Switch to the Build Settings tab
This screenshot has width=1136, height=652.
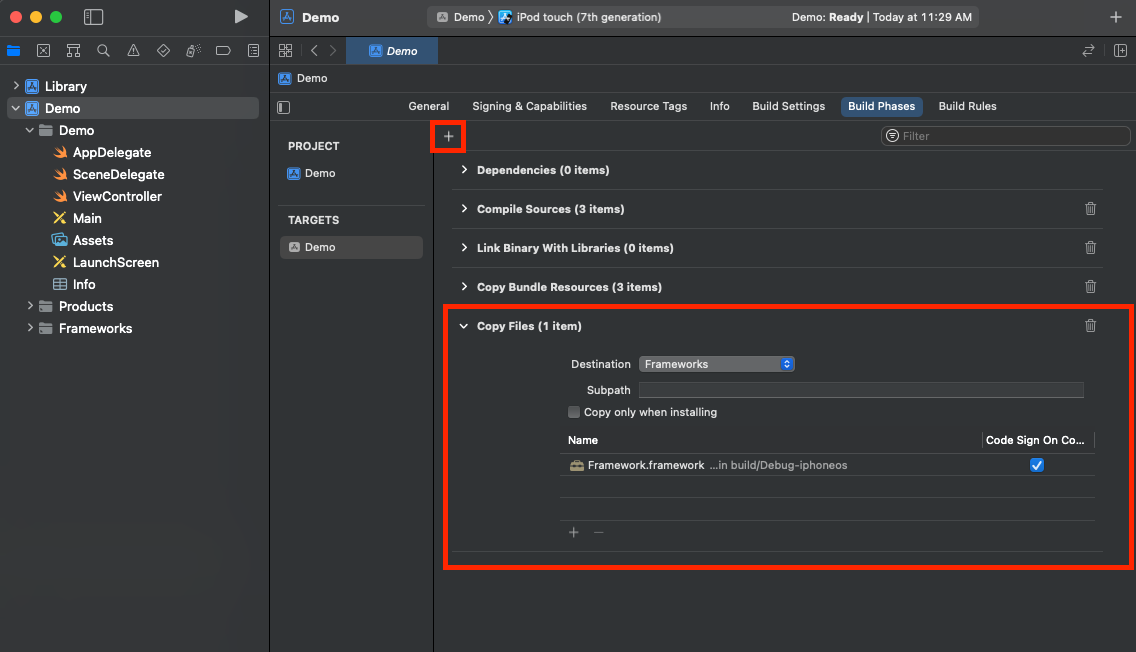click(788, 106)
